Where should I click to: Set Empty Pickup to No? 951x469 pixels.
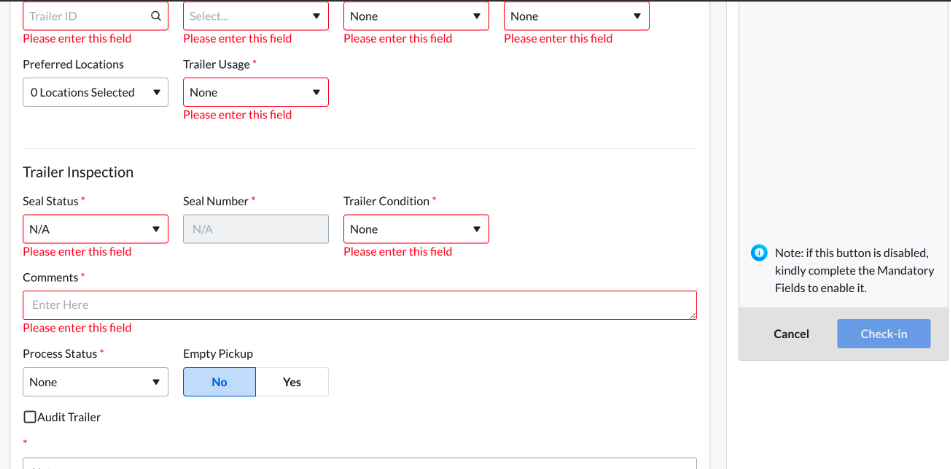coord(219,382)
